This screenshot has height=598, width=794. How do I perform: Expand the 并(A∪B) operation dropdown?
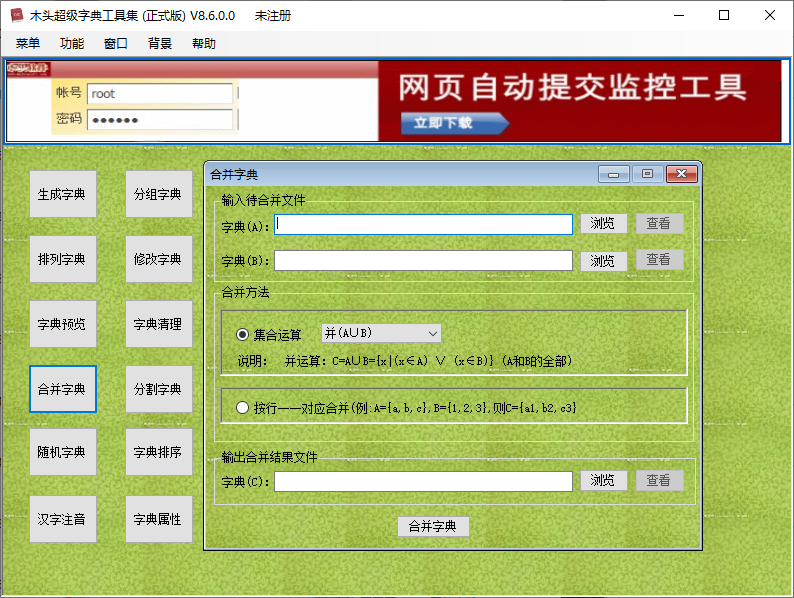click(x=381, y=333)
